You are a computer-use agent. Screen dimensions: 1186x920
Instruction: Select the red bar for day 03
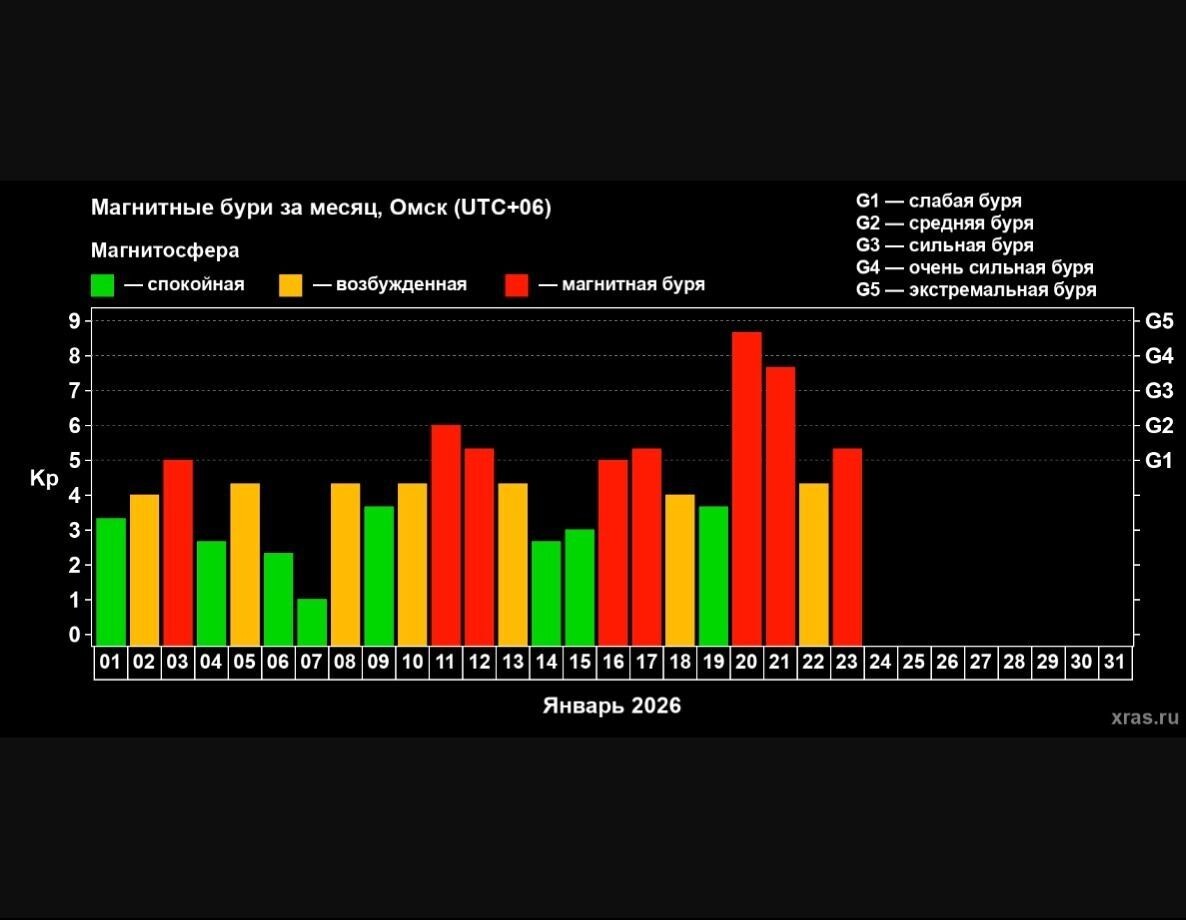[x=178, y=552]
